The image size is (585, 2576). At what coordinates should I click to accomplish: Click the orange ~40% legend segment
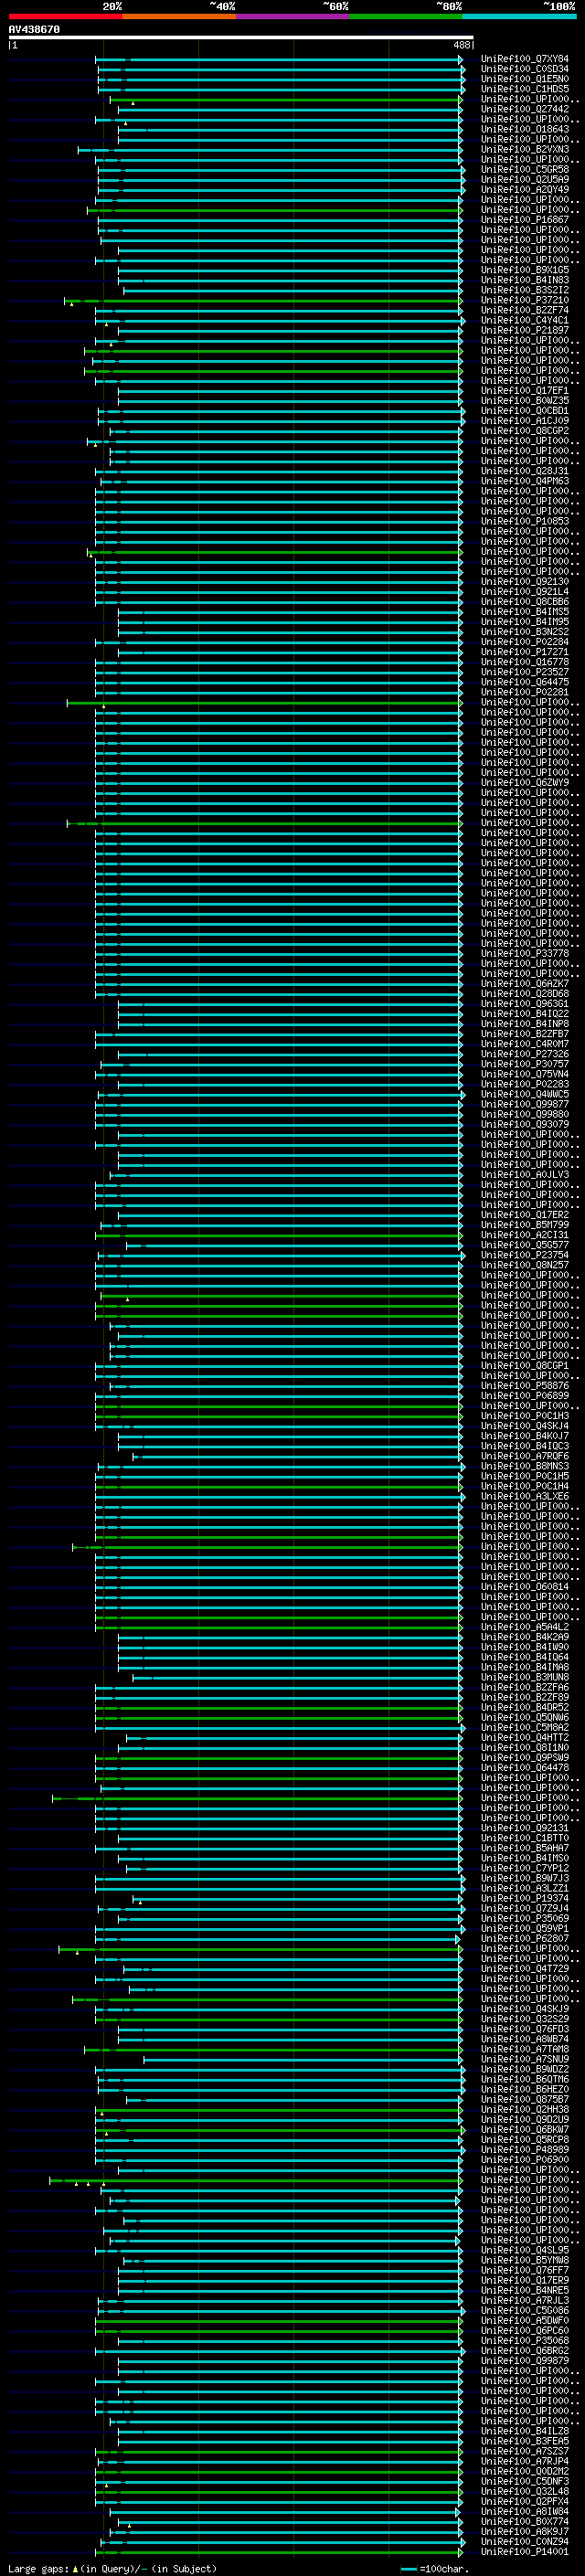(179, 16)
